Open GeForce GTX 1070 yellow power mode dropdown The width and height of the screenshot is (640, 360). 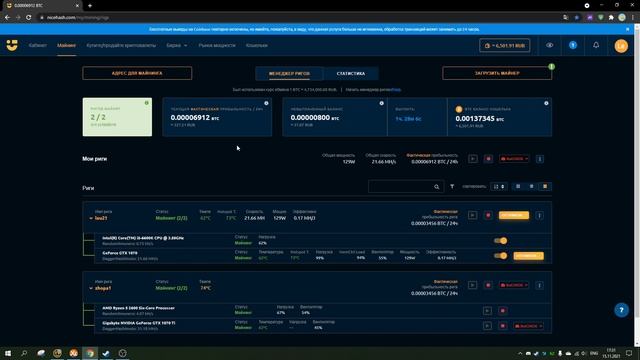(x=529, y=256)
